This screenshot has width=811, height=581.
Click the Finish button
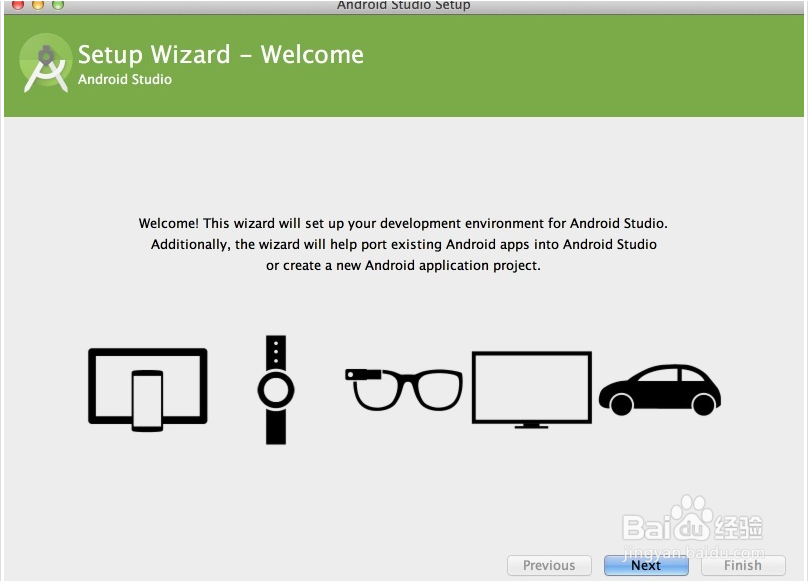coord(743,565)
